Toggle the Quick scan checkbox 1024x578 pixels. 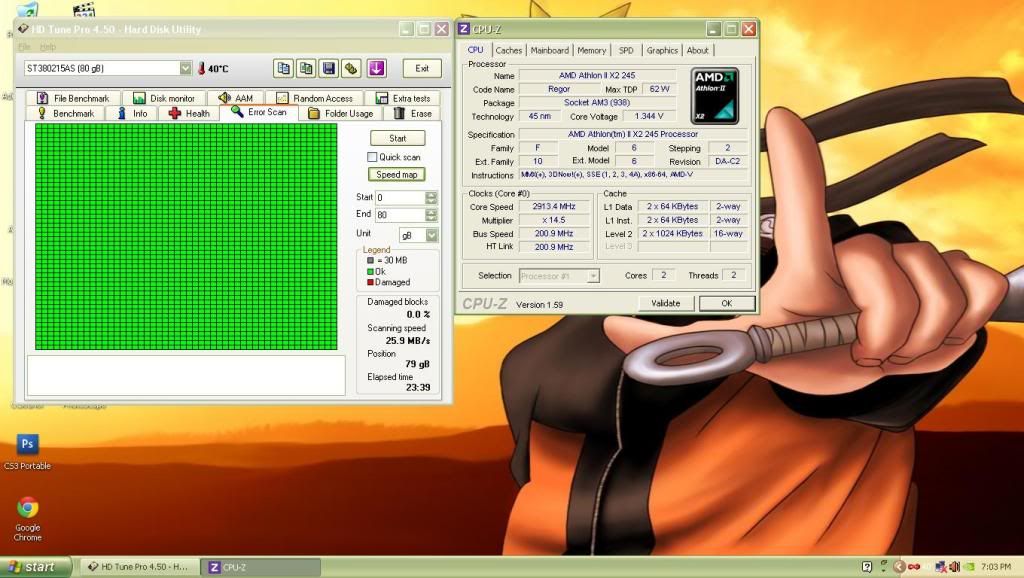click(x=372, y=157)
